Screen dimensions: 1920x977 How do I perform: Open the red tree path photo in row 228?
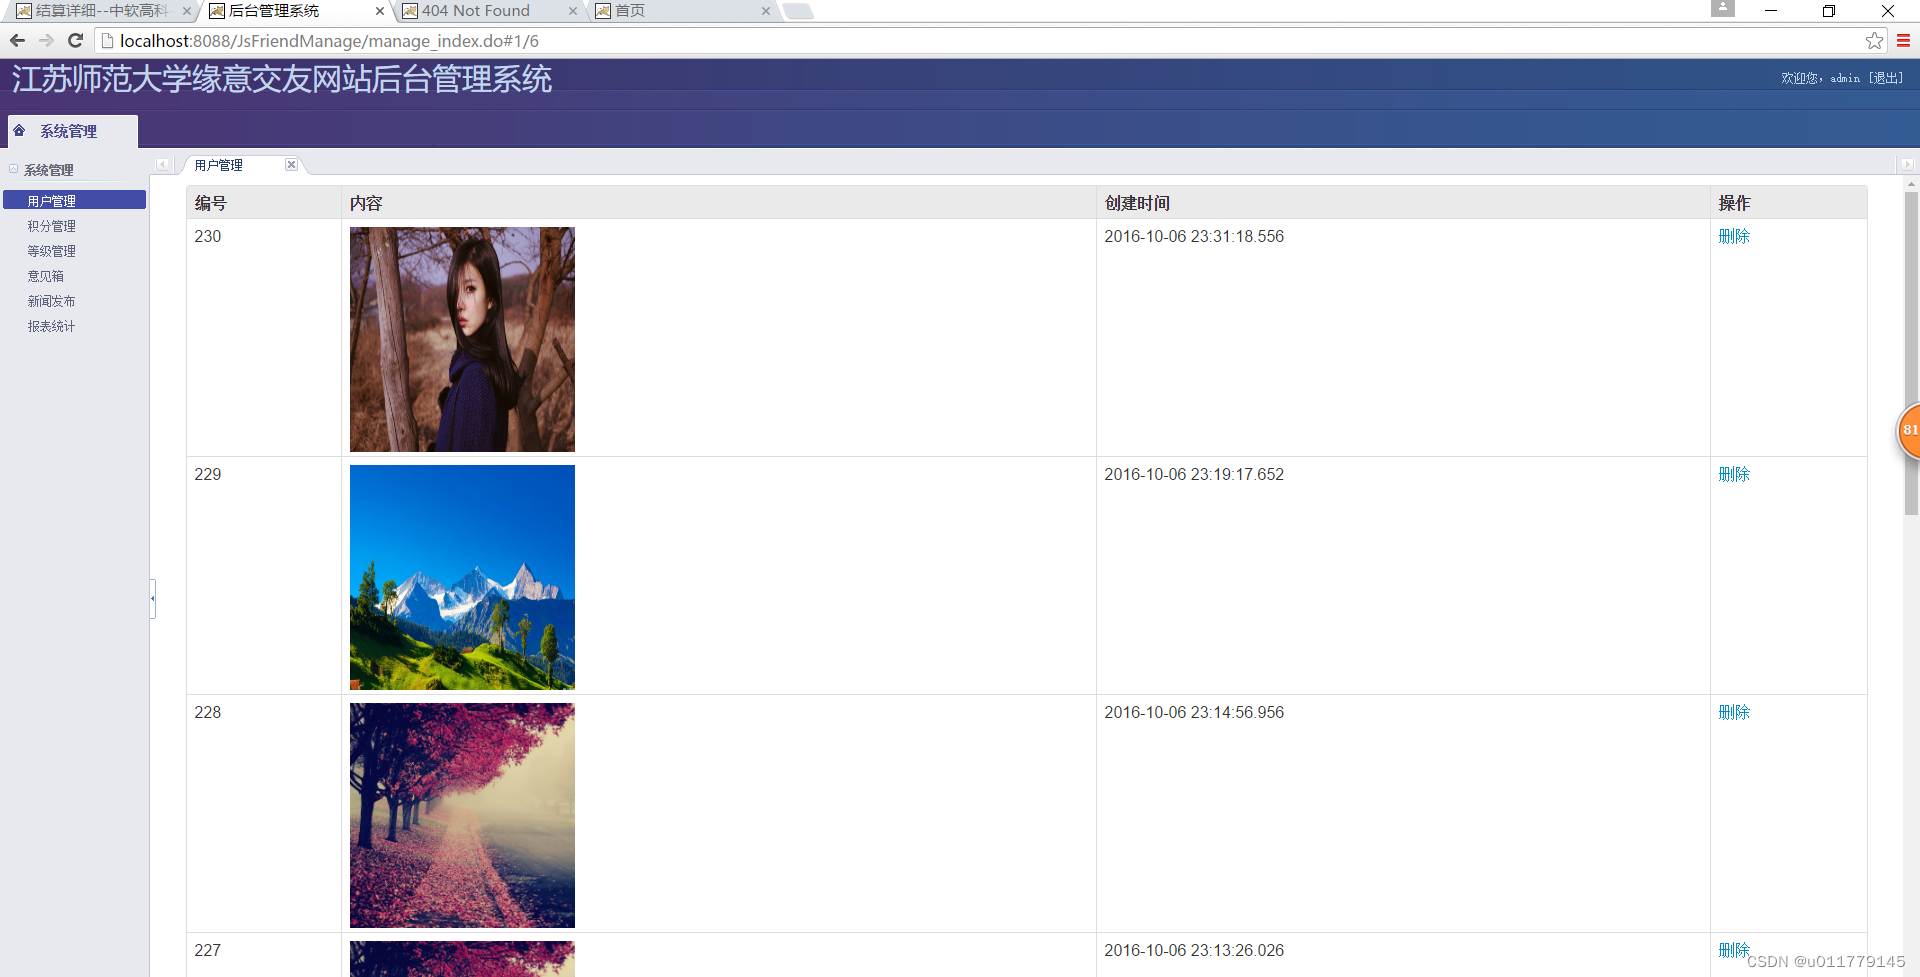tap(462, 815)
